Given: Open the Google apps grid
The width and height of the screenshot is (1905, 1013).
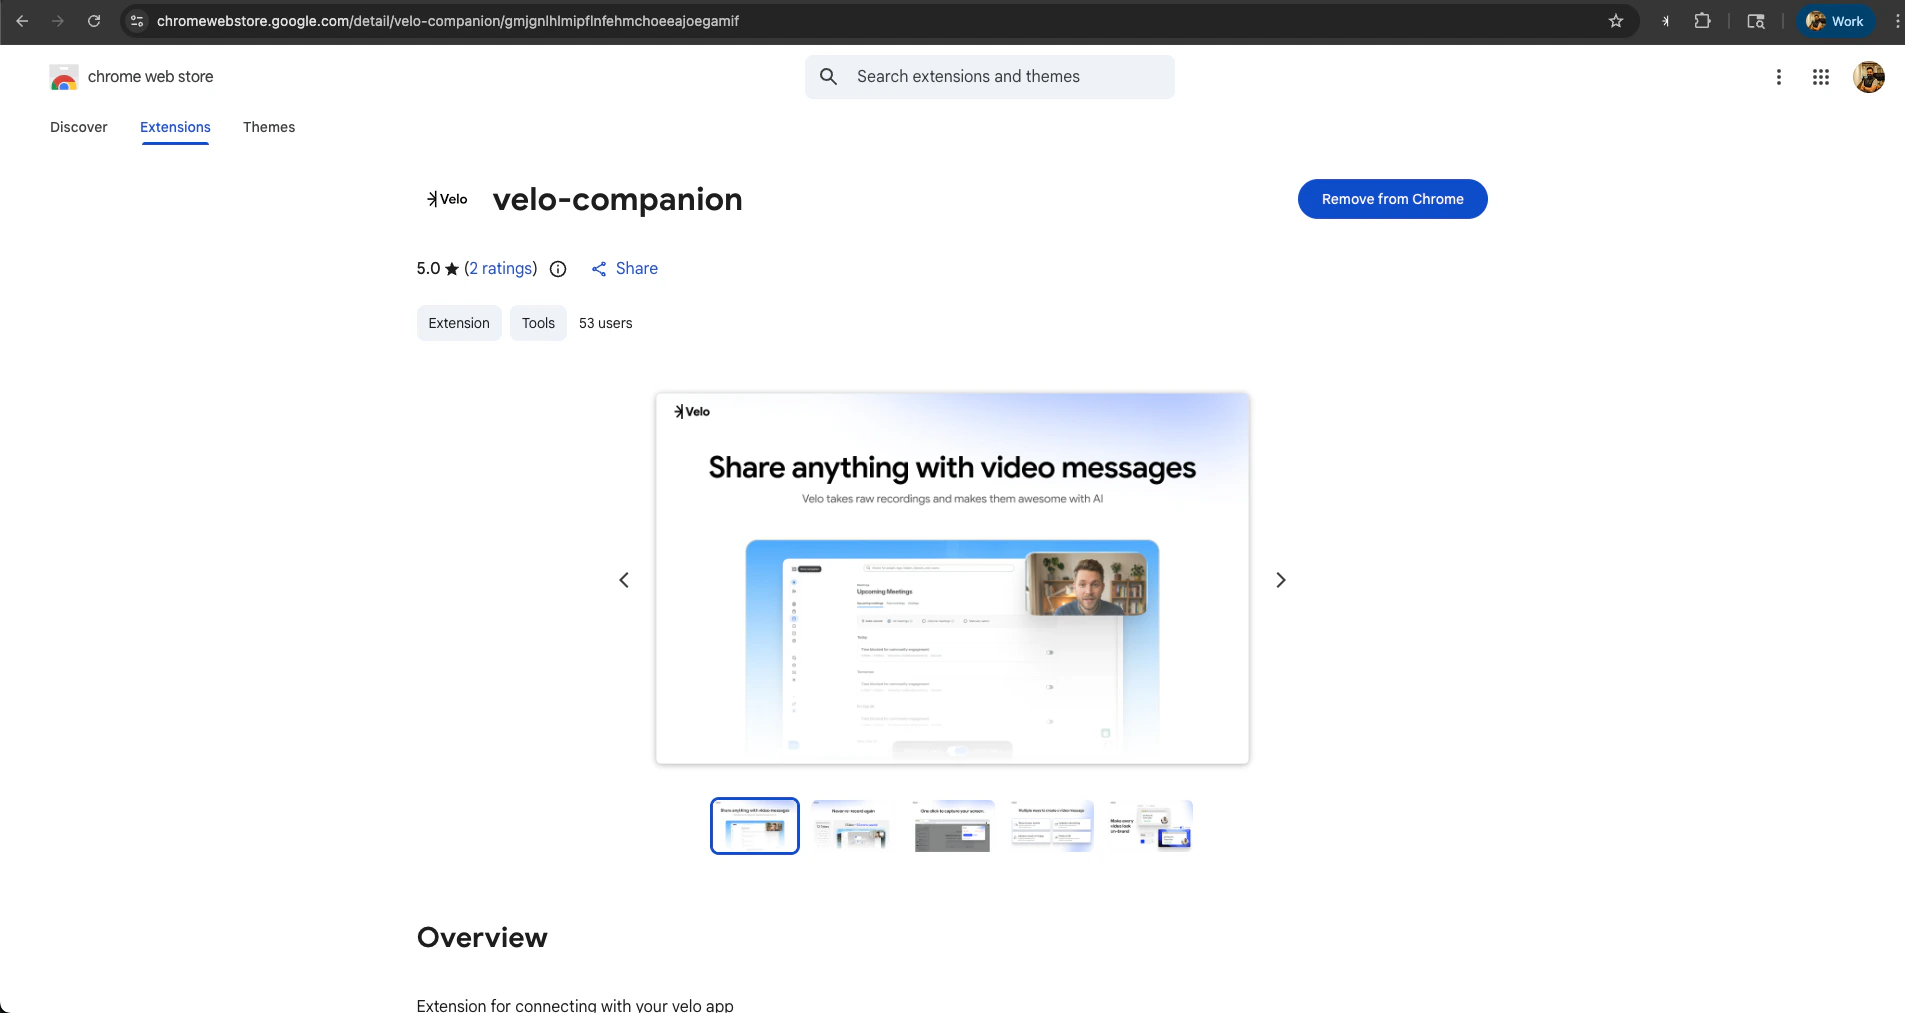Looking at the screenshot, I should (1821, 77).
